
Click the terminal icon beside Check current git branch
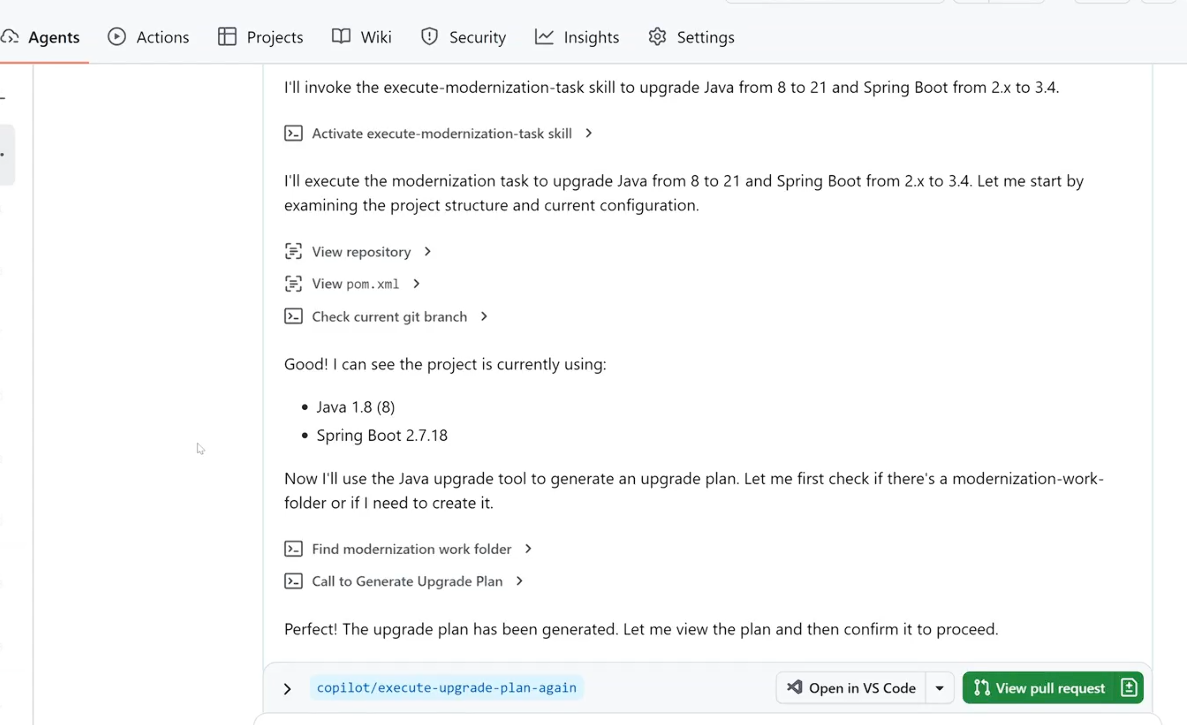point(293,316)
